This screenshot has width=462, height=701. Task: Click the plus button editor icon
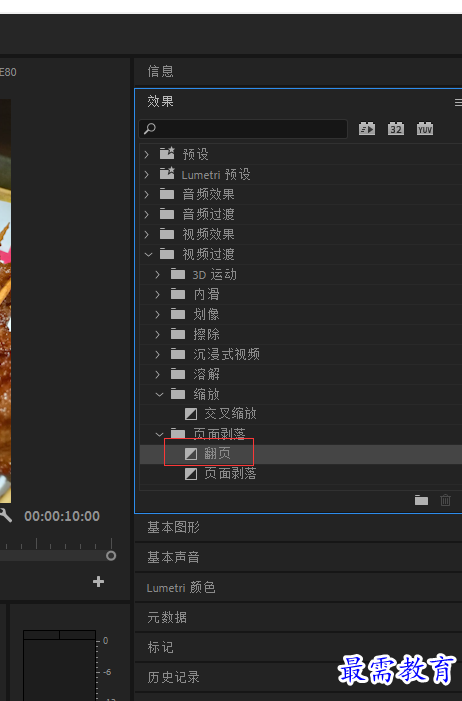click(98, 581)
